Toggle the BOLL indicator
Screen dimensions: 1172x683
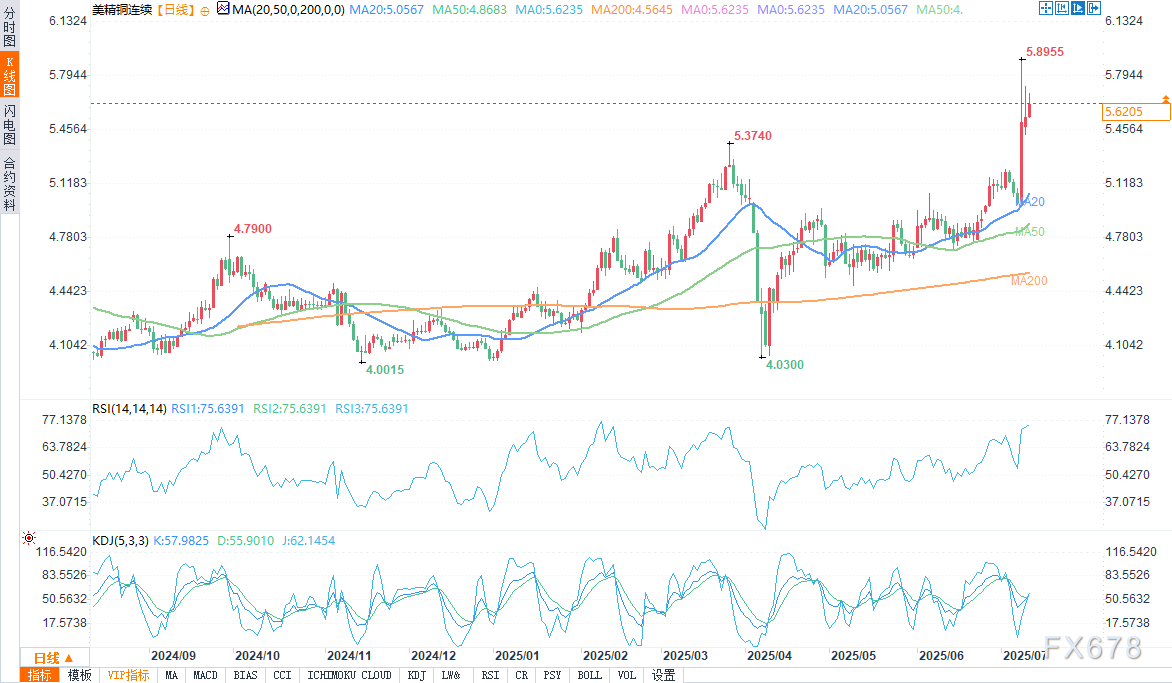click(590, 675)
